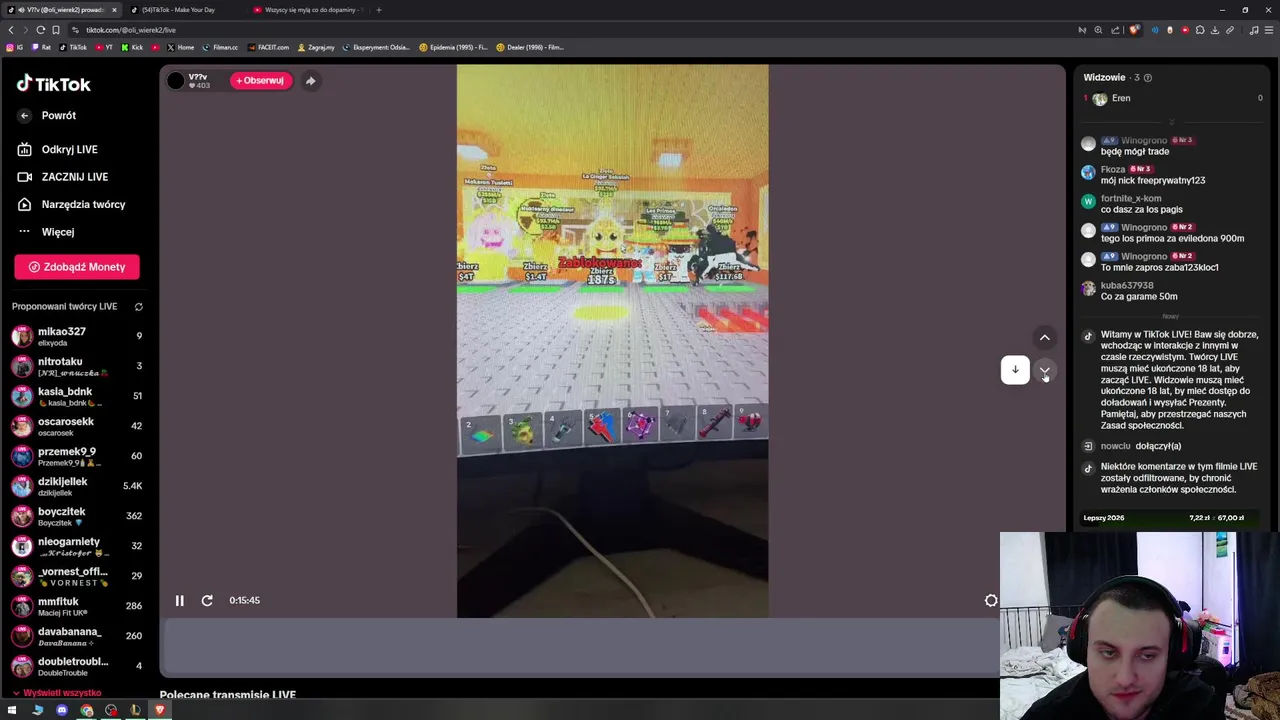Viewport: 1280px width, 720px height.
Task: Close the active TikTok live tab
Action: pos(114,10)
